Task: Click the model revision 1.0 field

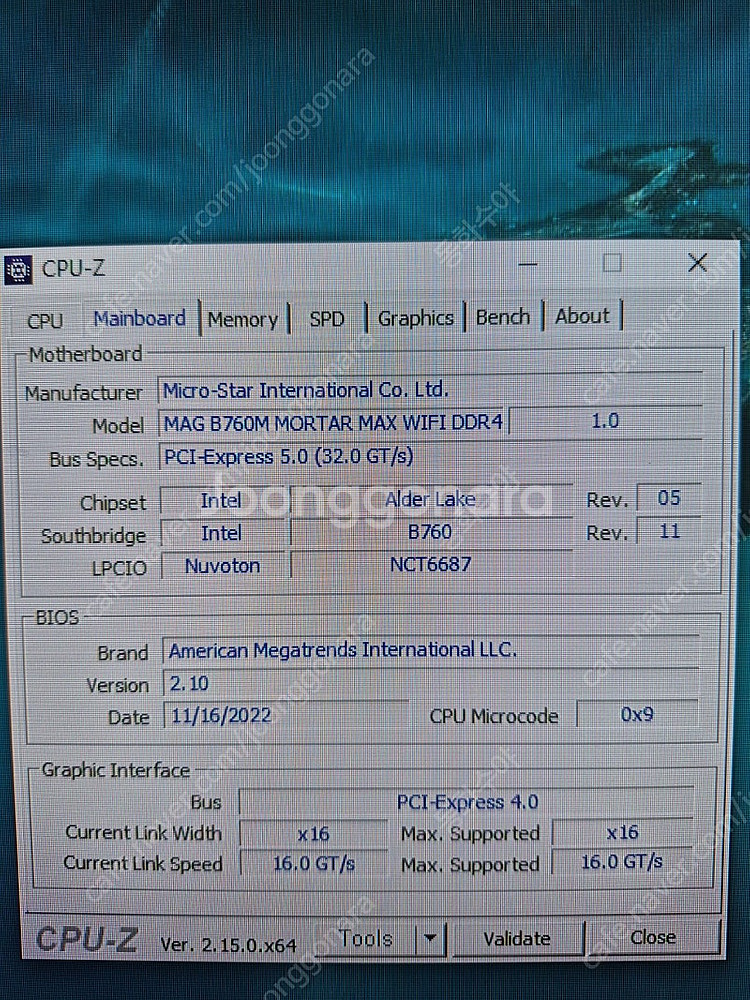Action: click(605, 421)
